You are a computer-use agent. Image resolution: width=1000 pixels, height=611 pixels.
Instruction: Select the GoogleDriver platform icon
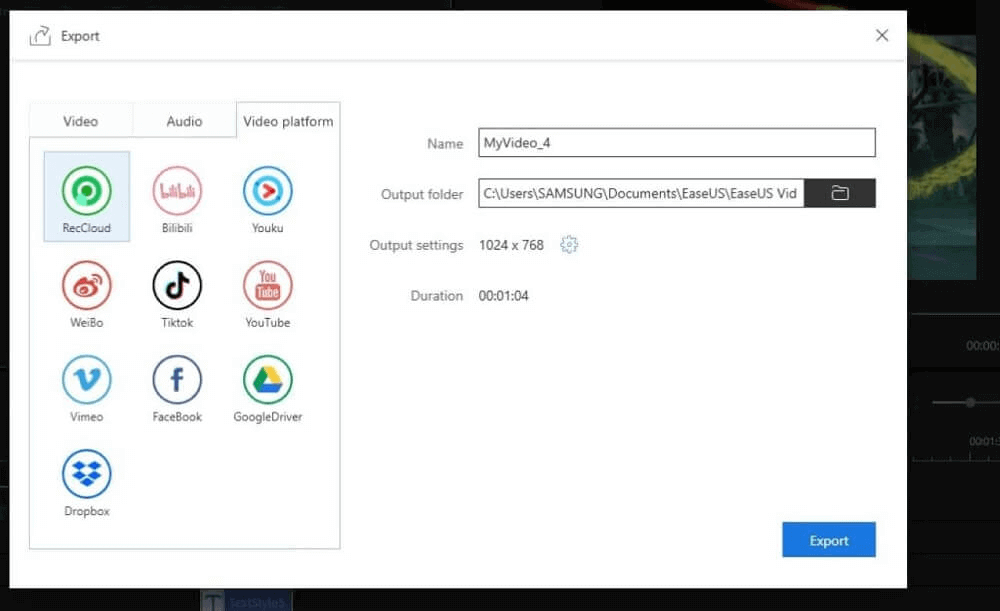coord(267,380)
